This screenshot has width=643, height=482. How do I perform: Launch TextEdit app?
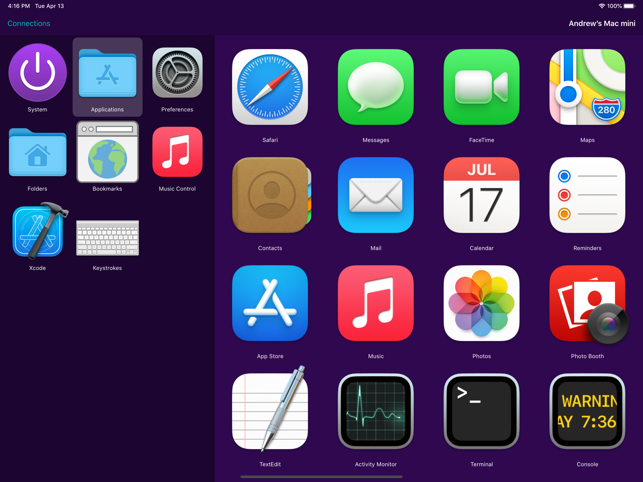270,410
